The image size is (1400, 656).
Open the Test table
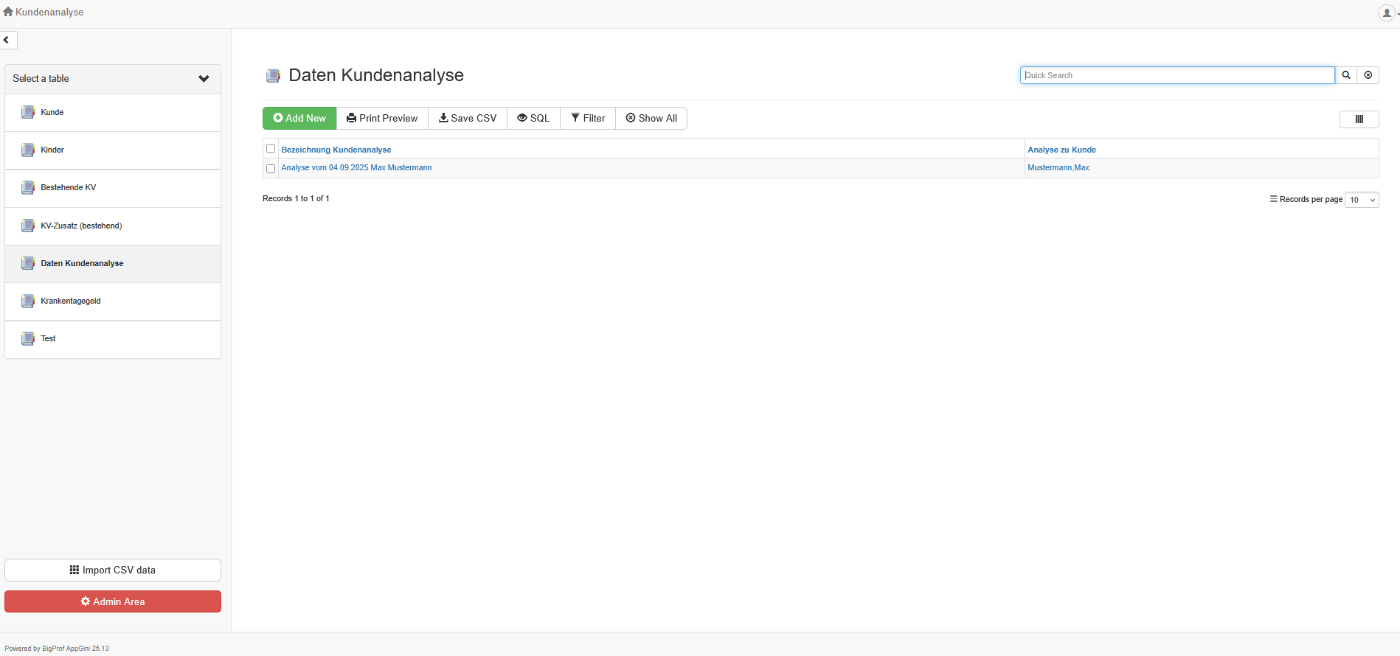pyautogui.click(x=113, y=340)
